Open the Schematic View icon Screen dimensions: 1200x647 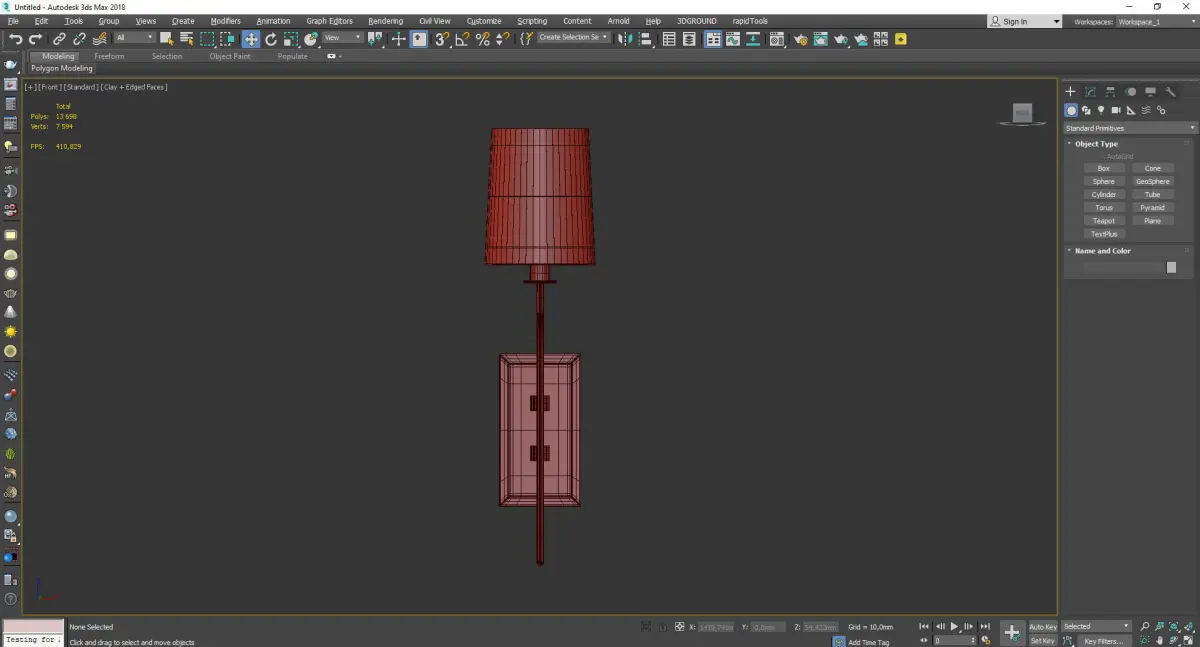753,39
